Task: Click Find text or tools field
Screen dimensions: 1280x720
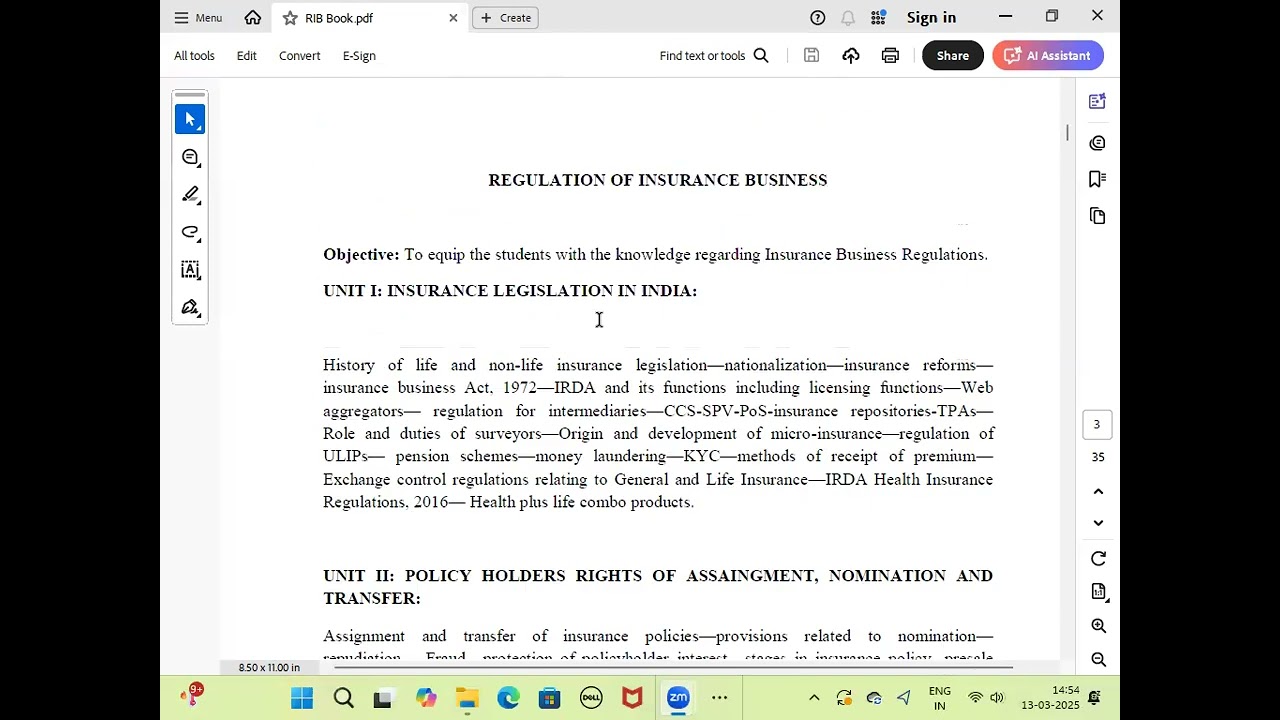Action: tap(702, 56)
